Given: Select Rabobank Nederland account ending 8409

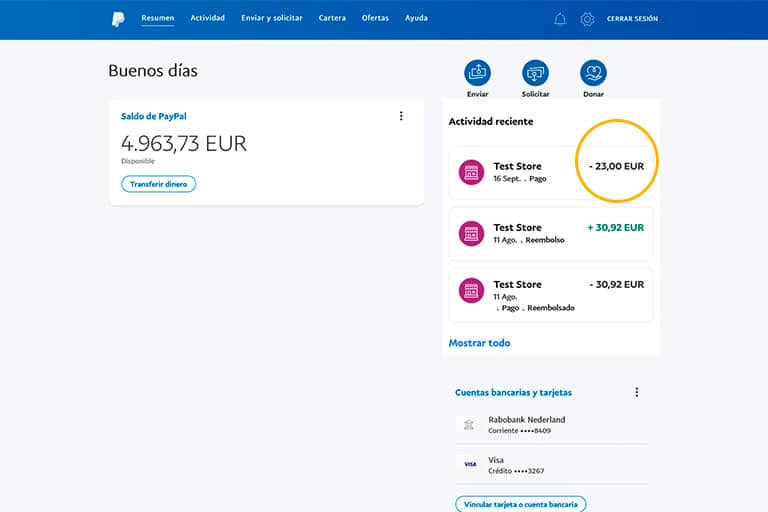Looking at the screenshot, I should coord(552,425).
